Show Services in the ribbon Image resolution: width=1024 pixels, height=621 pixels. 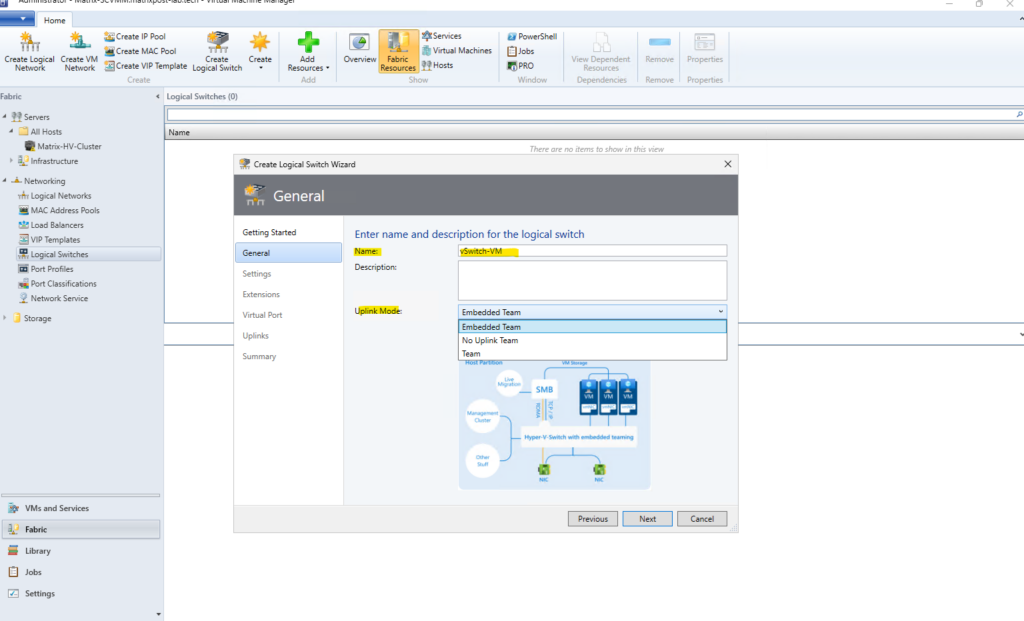[x=441, y=36]
